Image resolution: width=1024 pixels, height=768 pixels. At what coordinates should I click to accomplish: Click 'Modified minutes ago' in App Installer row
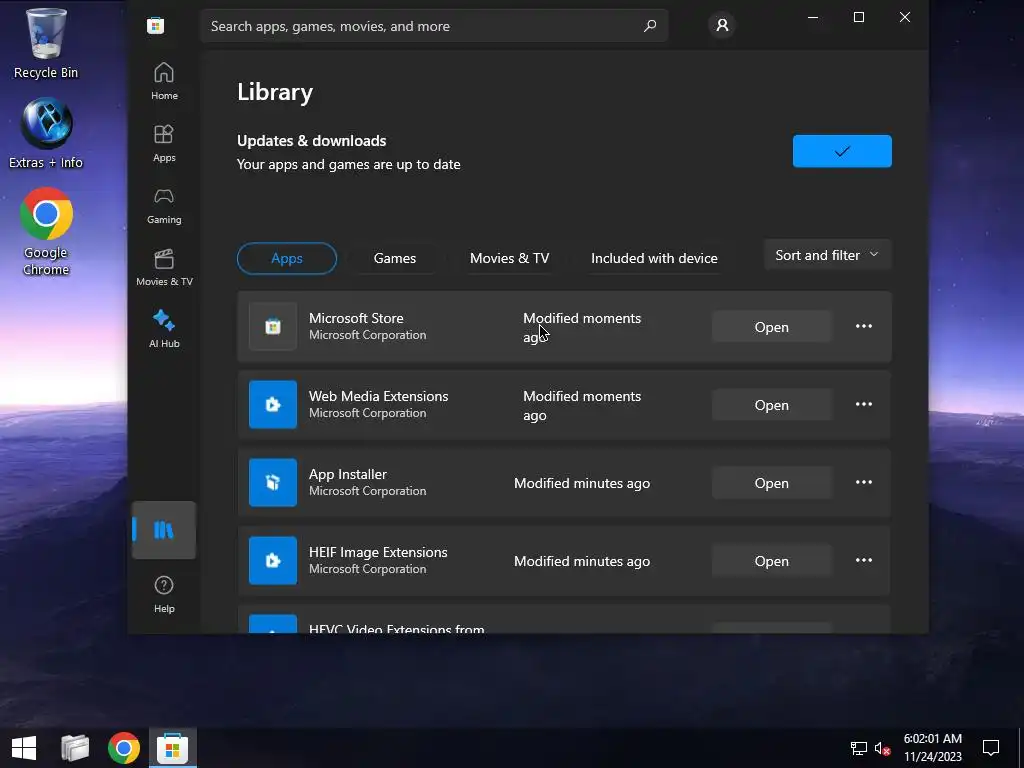pos(582,483)
